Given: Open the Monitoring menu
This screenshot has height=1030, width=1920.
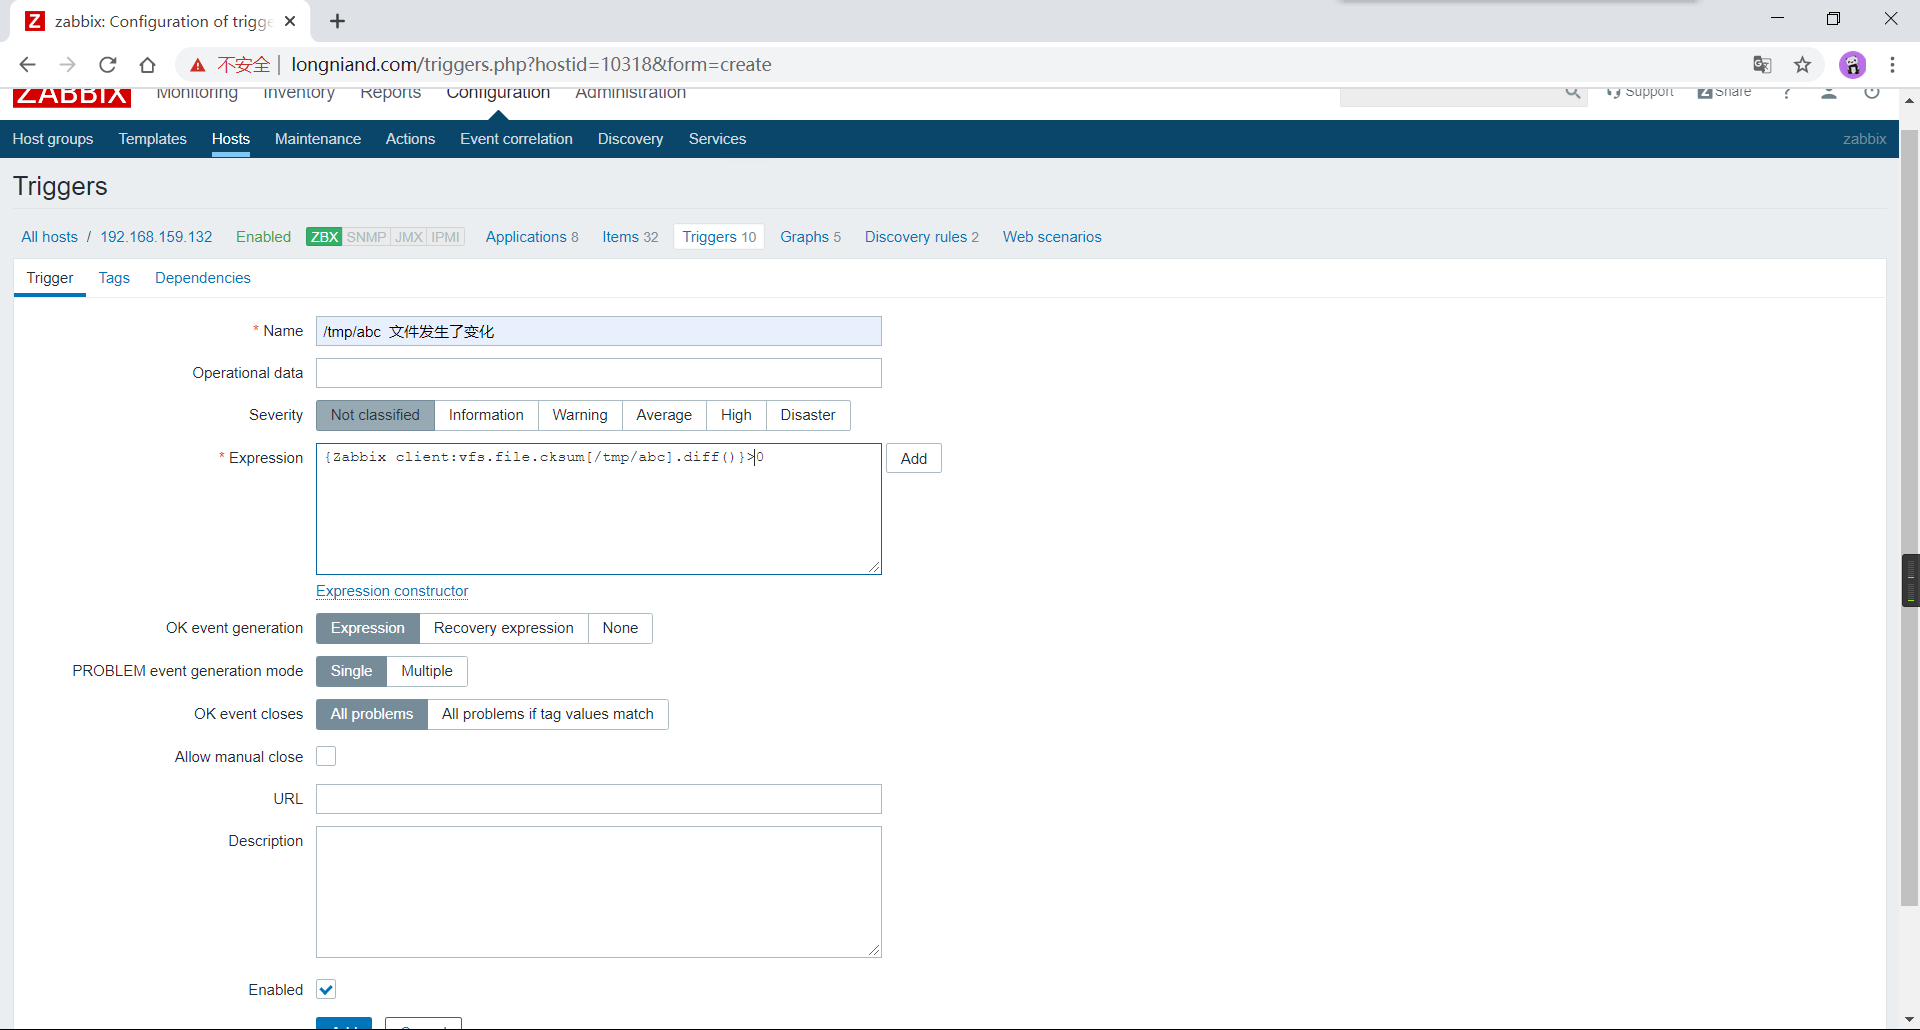Looking at the screenshot, I should 197,93.
